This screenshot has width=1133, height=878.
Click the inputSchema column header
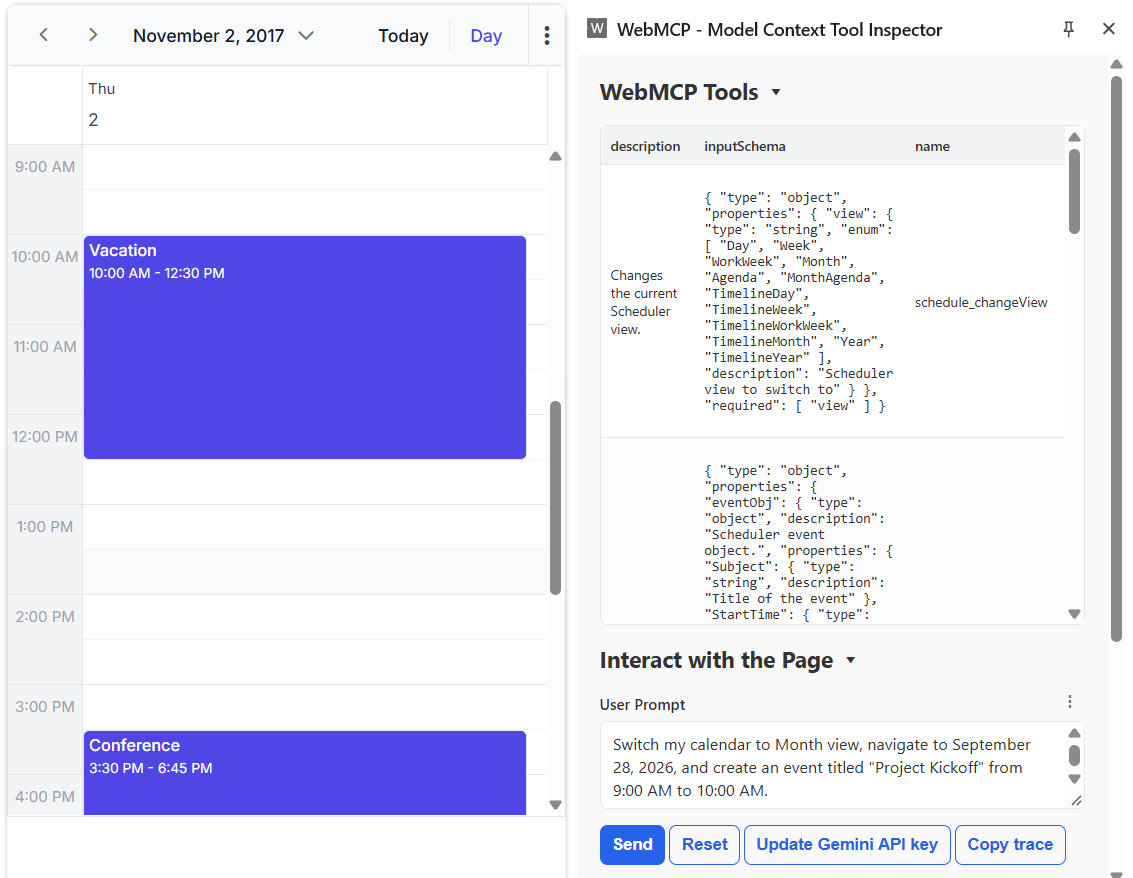pos(745,146)
